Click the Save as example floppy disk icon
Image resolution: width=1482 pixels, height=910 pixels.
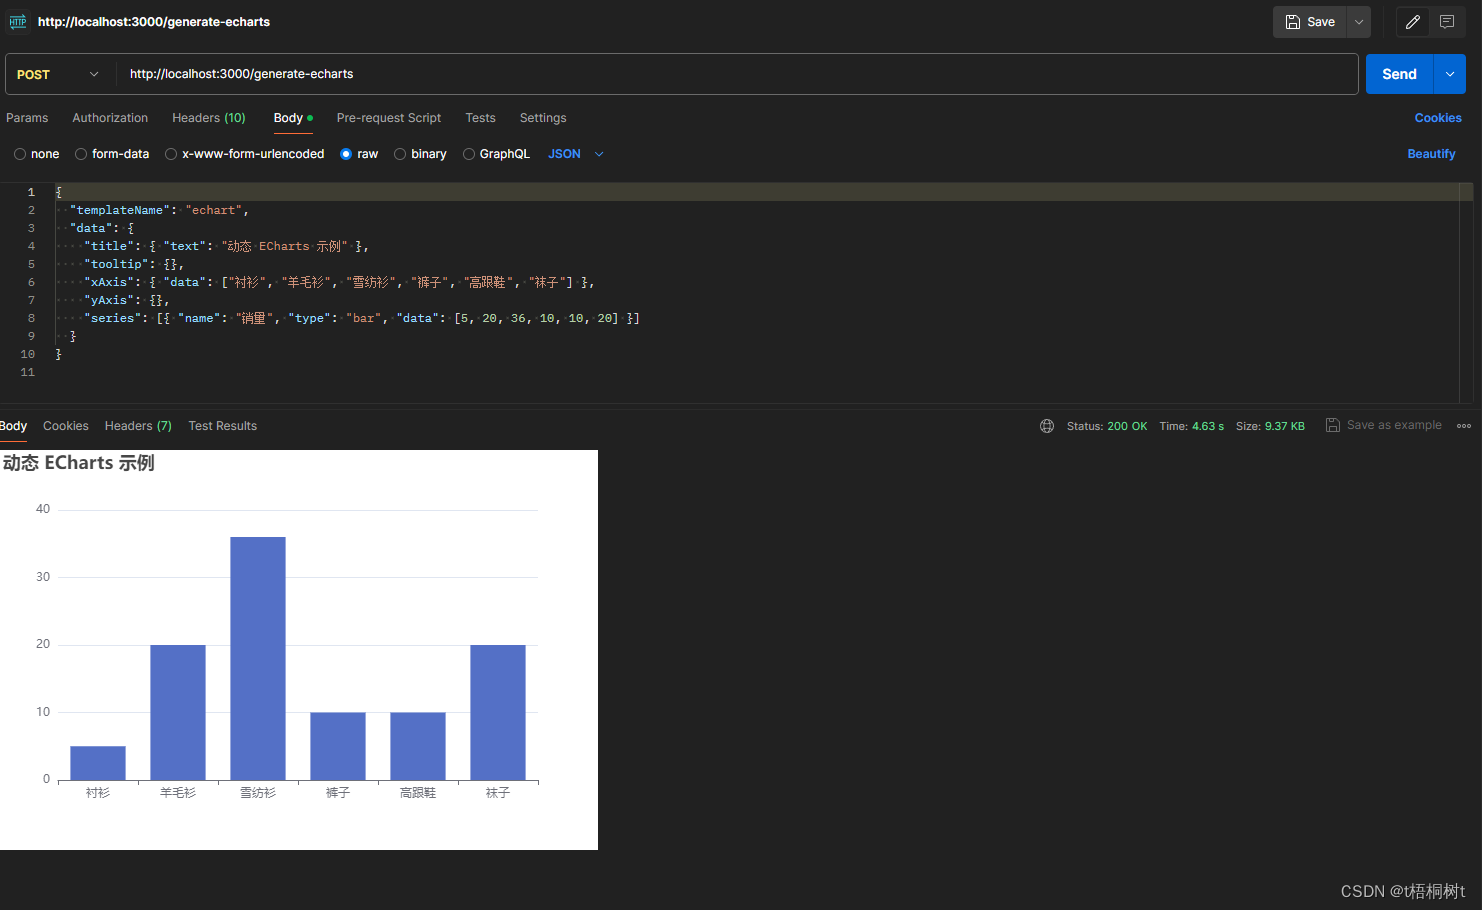coord(1332,424)
